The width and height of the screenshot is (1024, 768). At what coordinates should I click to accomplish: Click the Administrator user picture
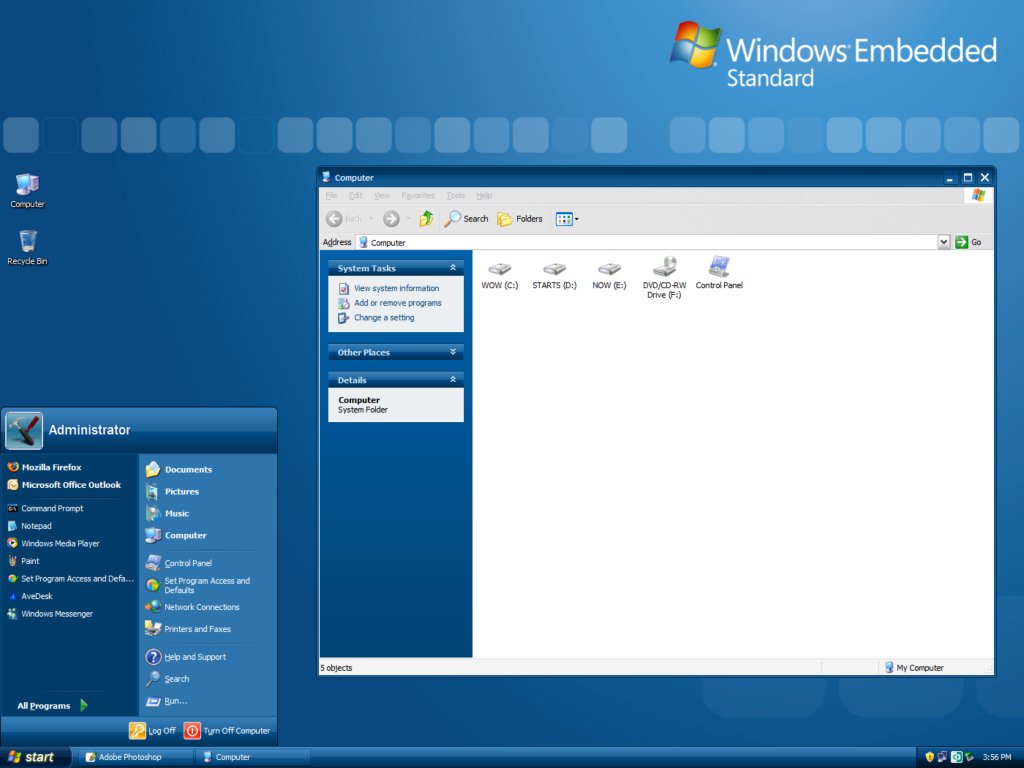[24, 430]
